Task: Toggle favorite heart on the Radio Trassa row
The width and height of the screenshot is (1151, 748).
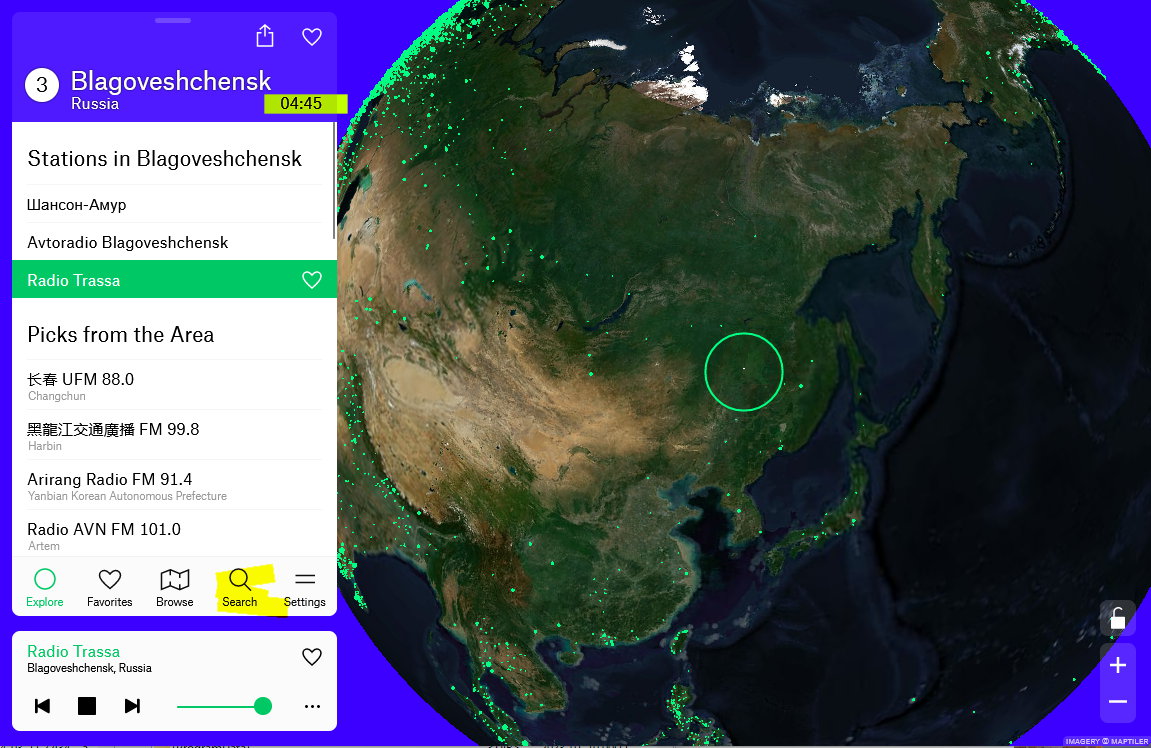Action: [312, 280]
